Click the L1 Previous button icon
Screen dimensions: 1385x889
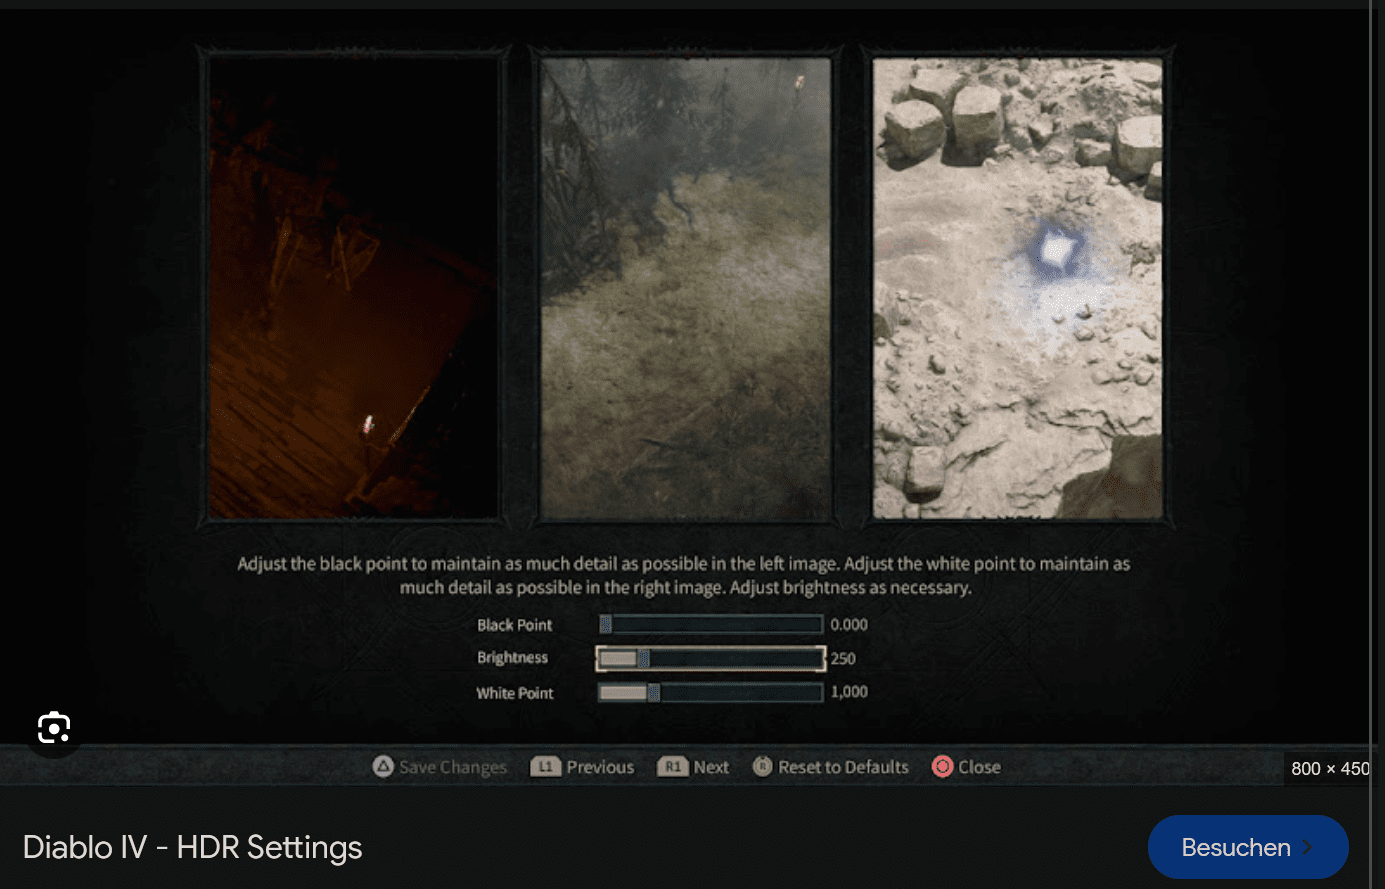click(545, 767)
